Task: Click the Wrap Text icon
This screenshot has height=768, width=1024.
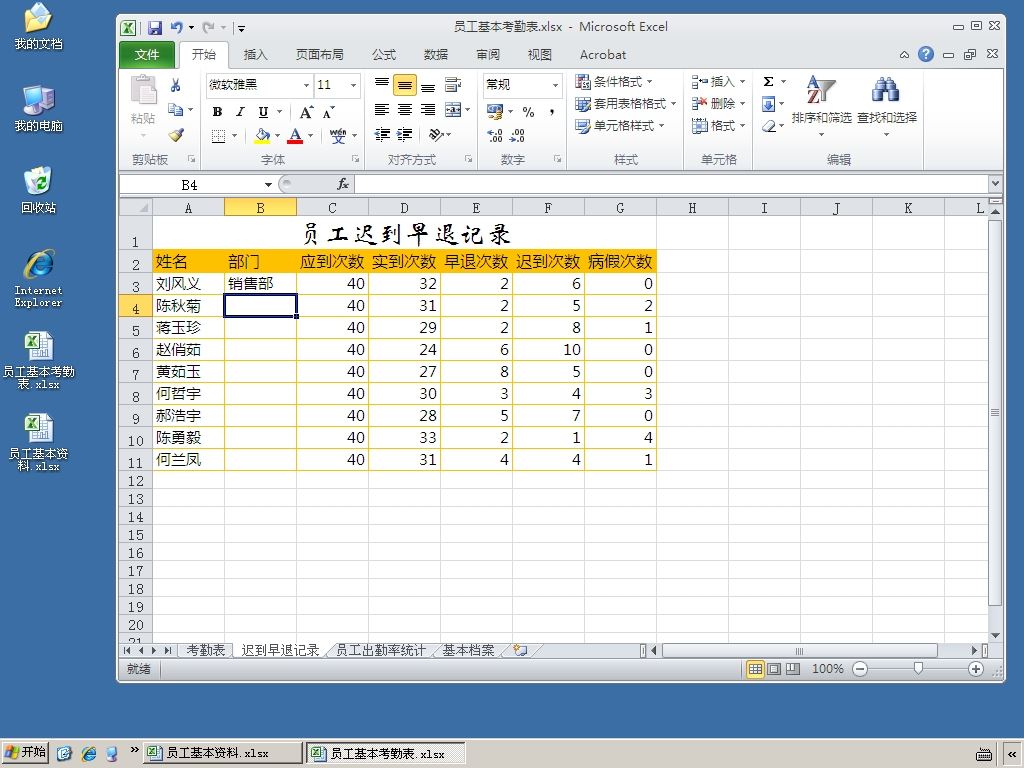Action: pos(453,85)
